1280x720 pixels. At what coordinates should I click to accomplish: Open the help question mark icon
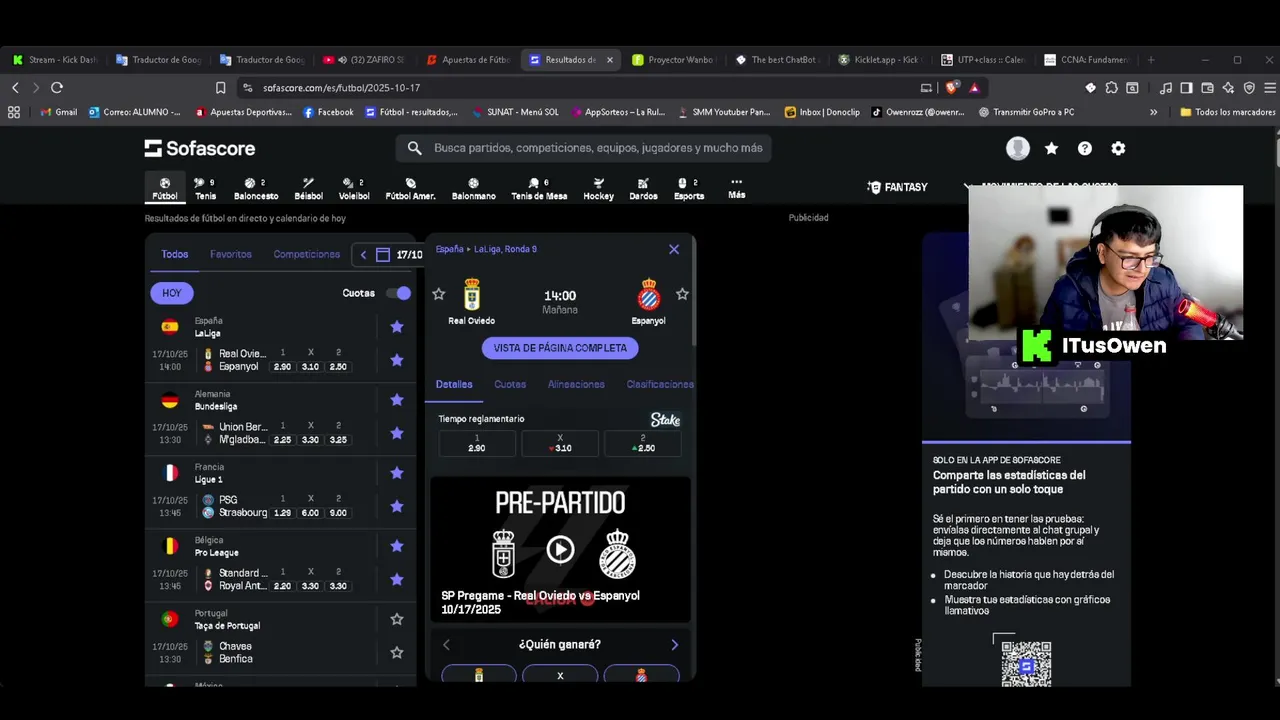pos(1085,148)
